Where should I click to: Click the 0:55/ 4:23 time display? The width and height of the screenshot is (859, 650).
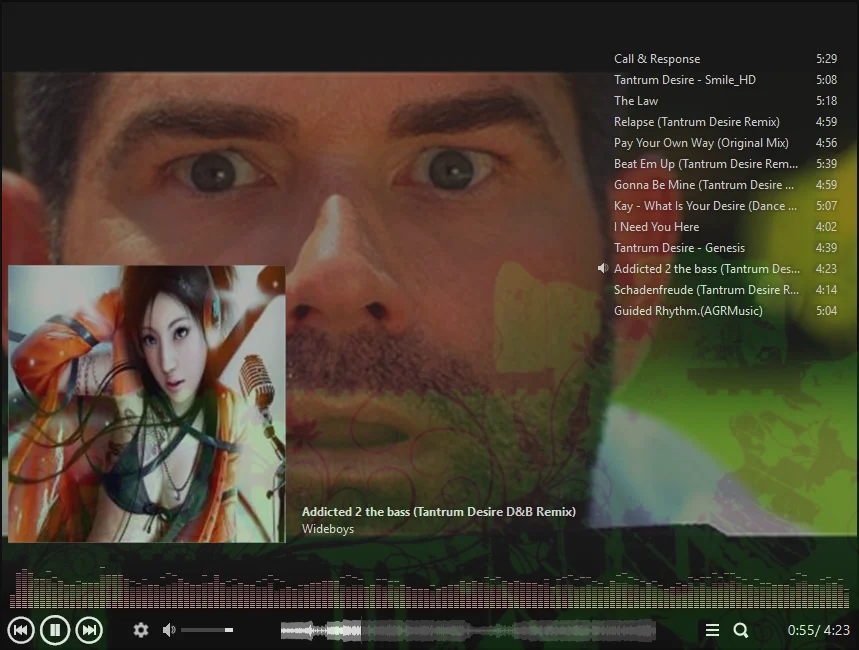[x=818, y=630]
